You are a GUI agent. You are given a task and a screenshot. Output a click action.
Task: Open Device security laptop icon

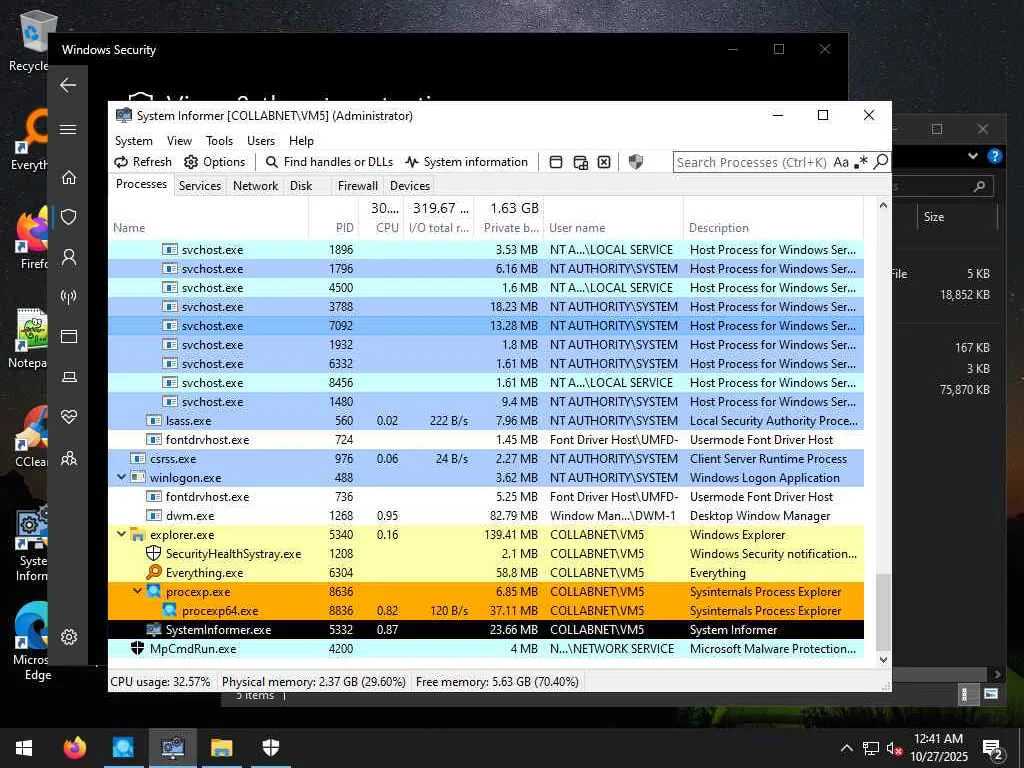69,377
